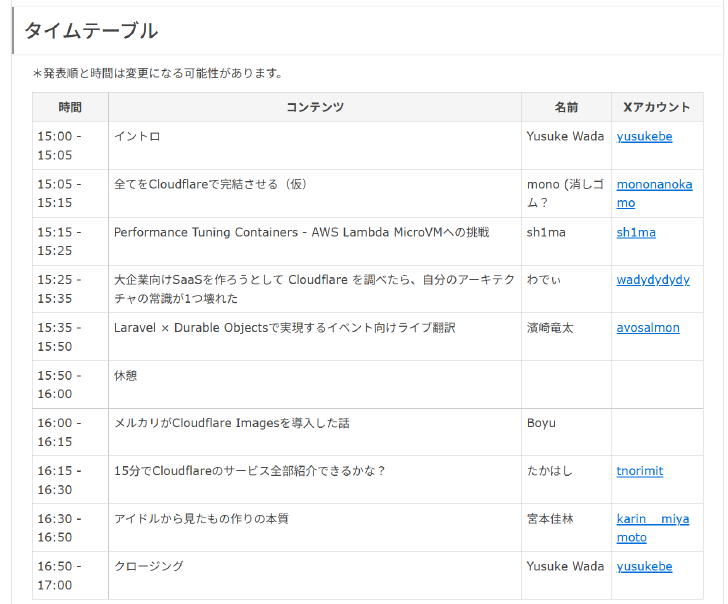728x604 pixels.
Task: Click the 名前 column header
Action: [x=566, y=107]
